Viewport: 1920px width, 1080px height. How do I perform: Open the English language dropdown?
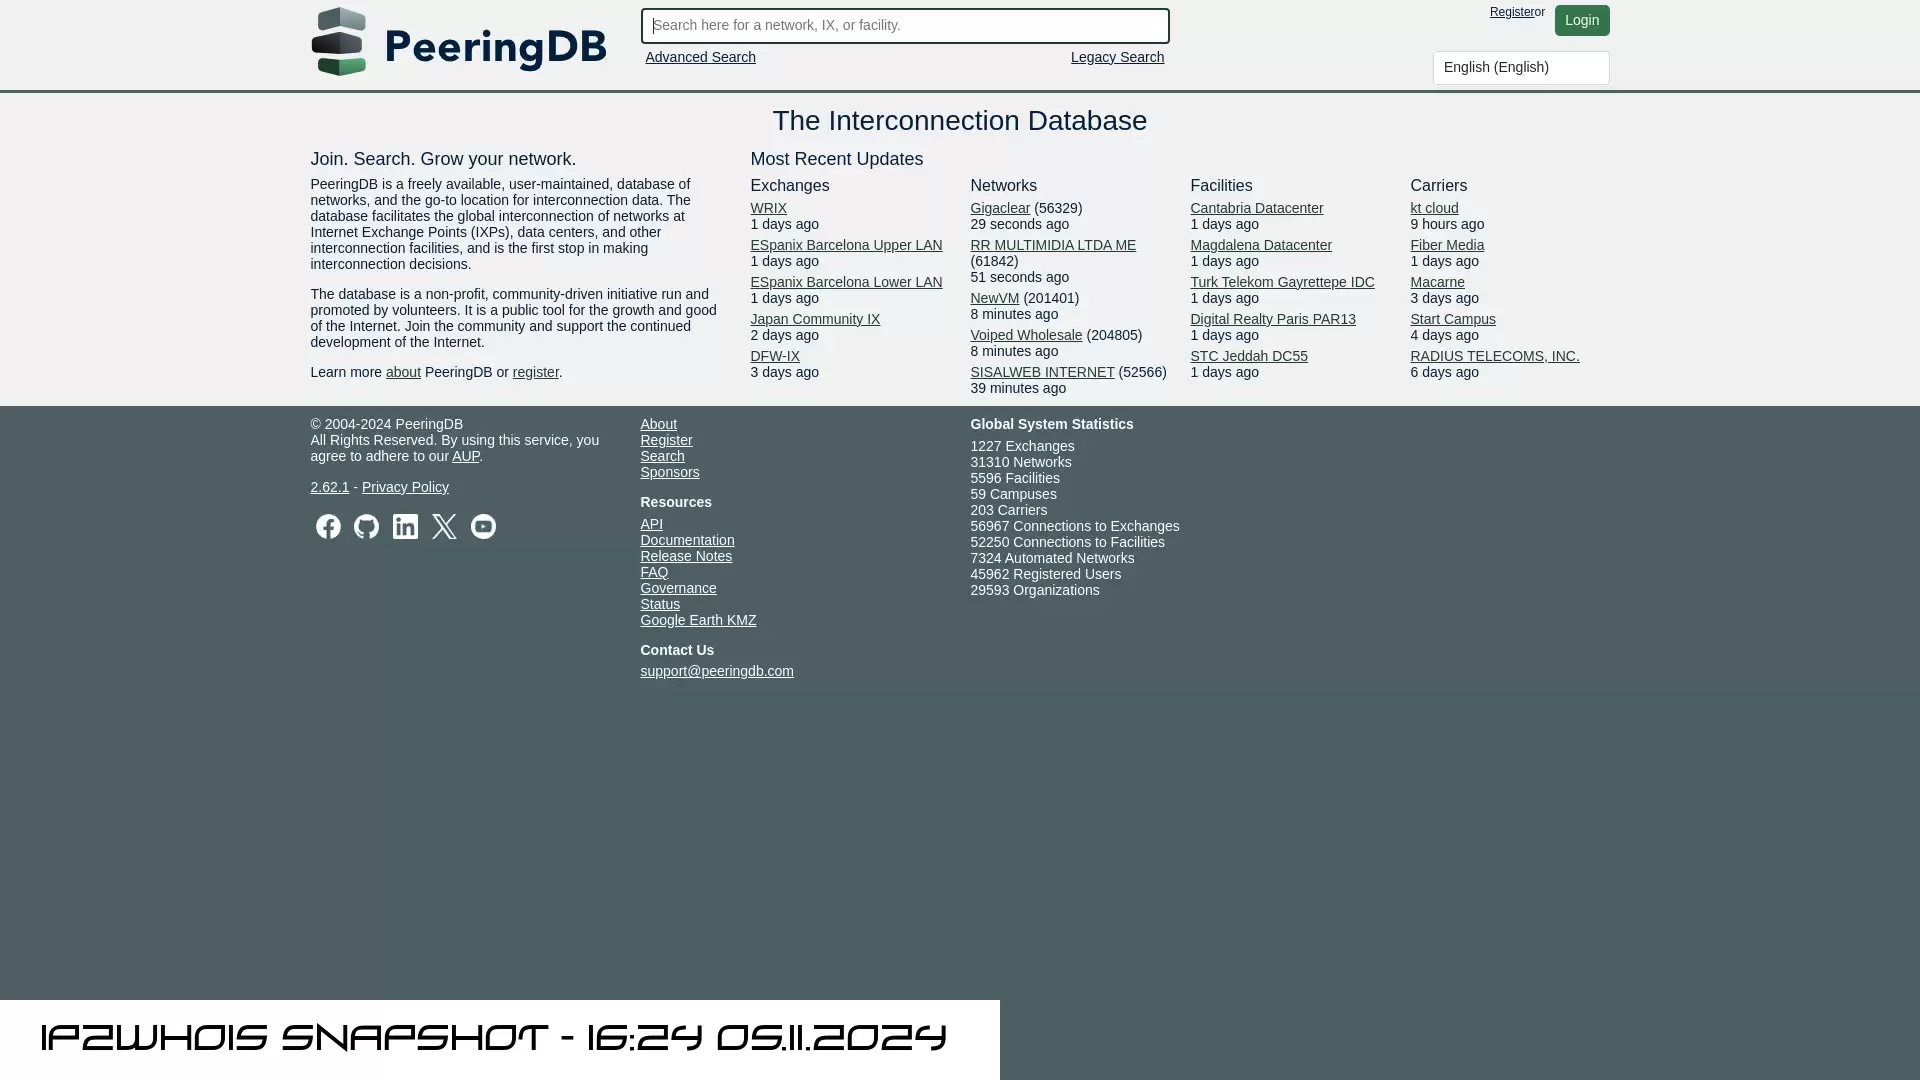click(1520, 68)
